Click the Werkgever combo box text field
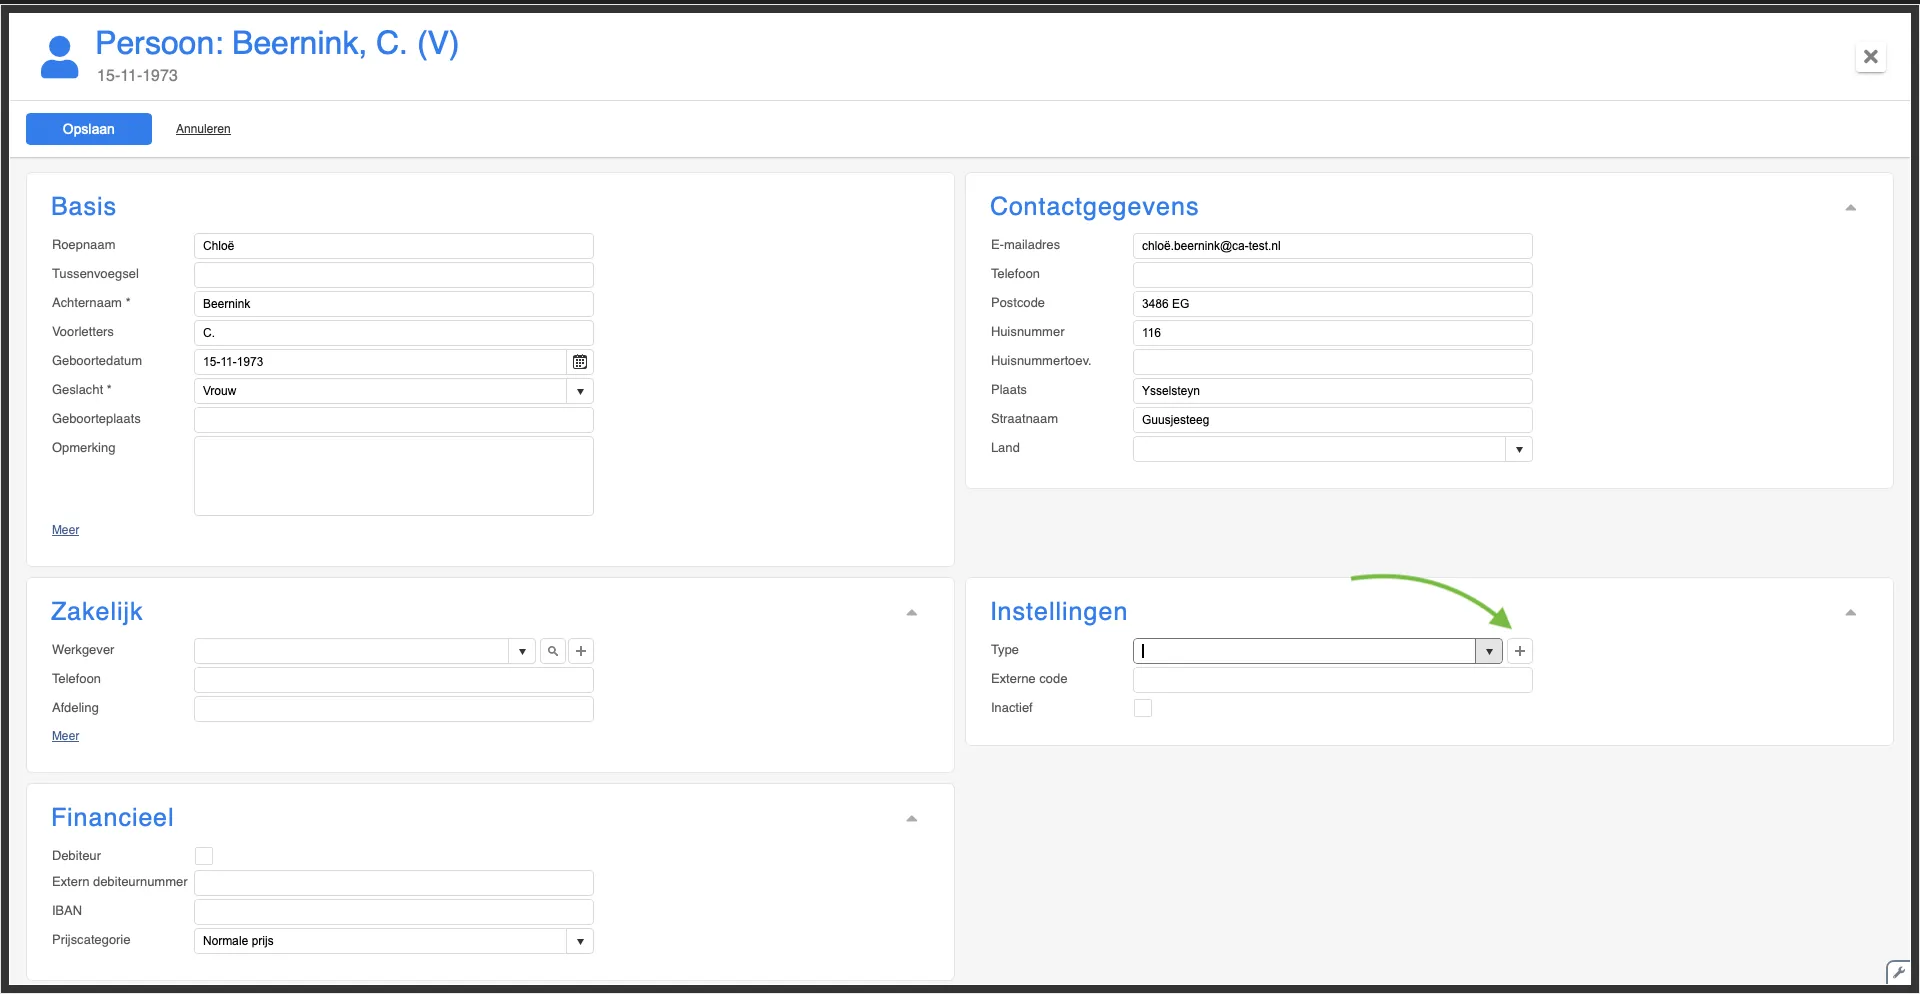1920x994 pixels. [352, 651]
